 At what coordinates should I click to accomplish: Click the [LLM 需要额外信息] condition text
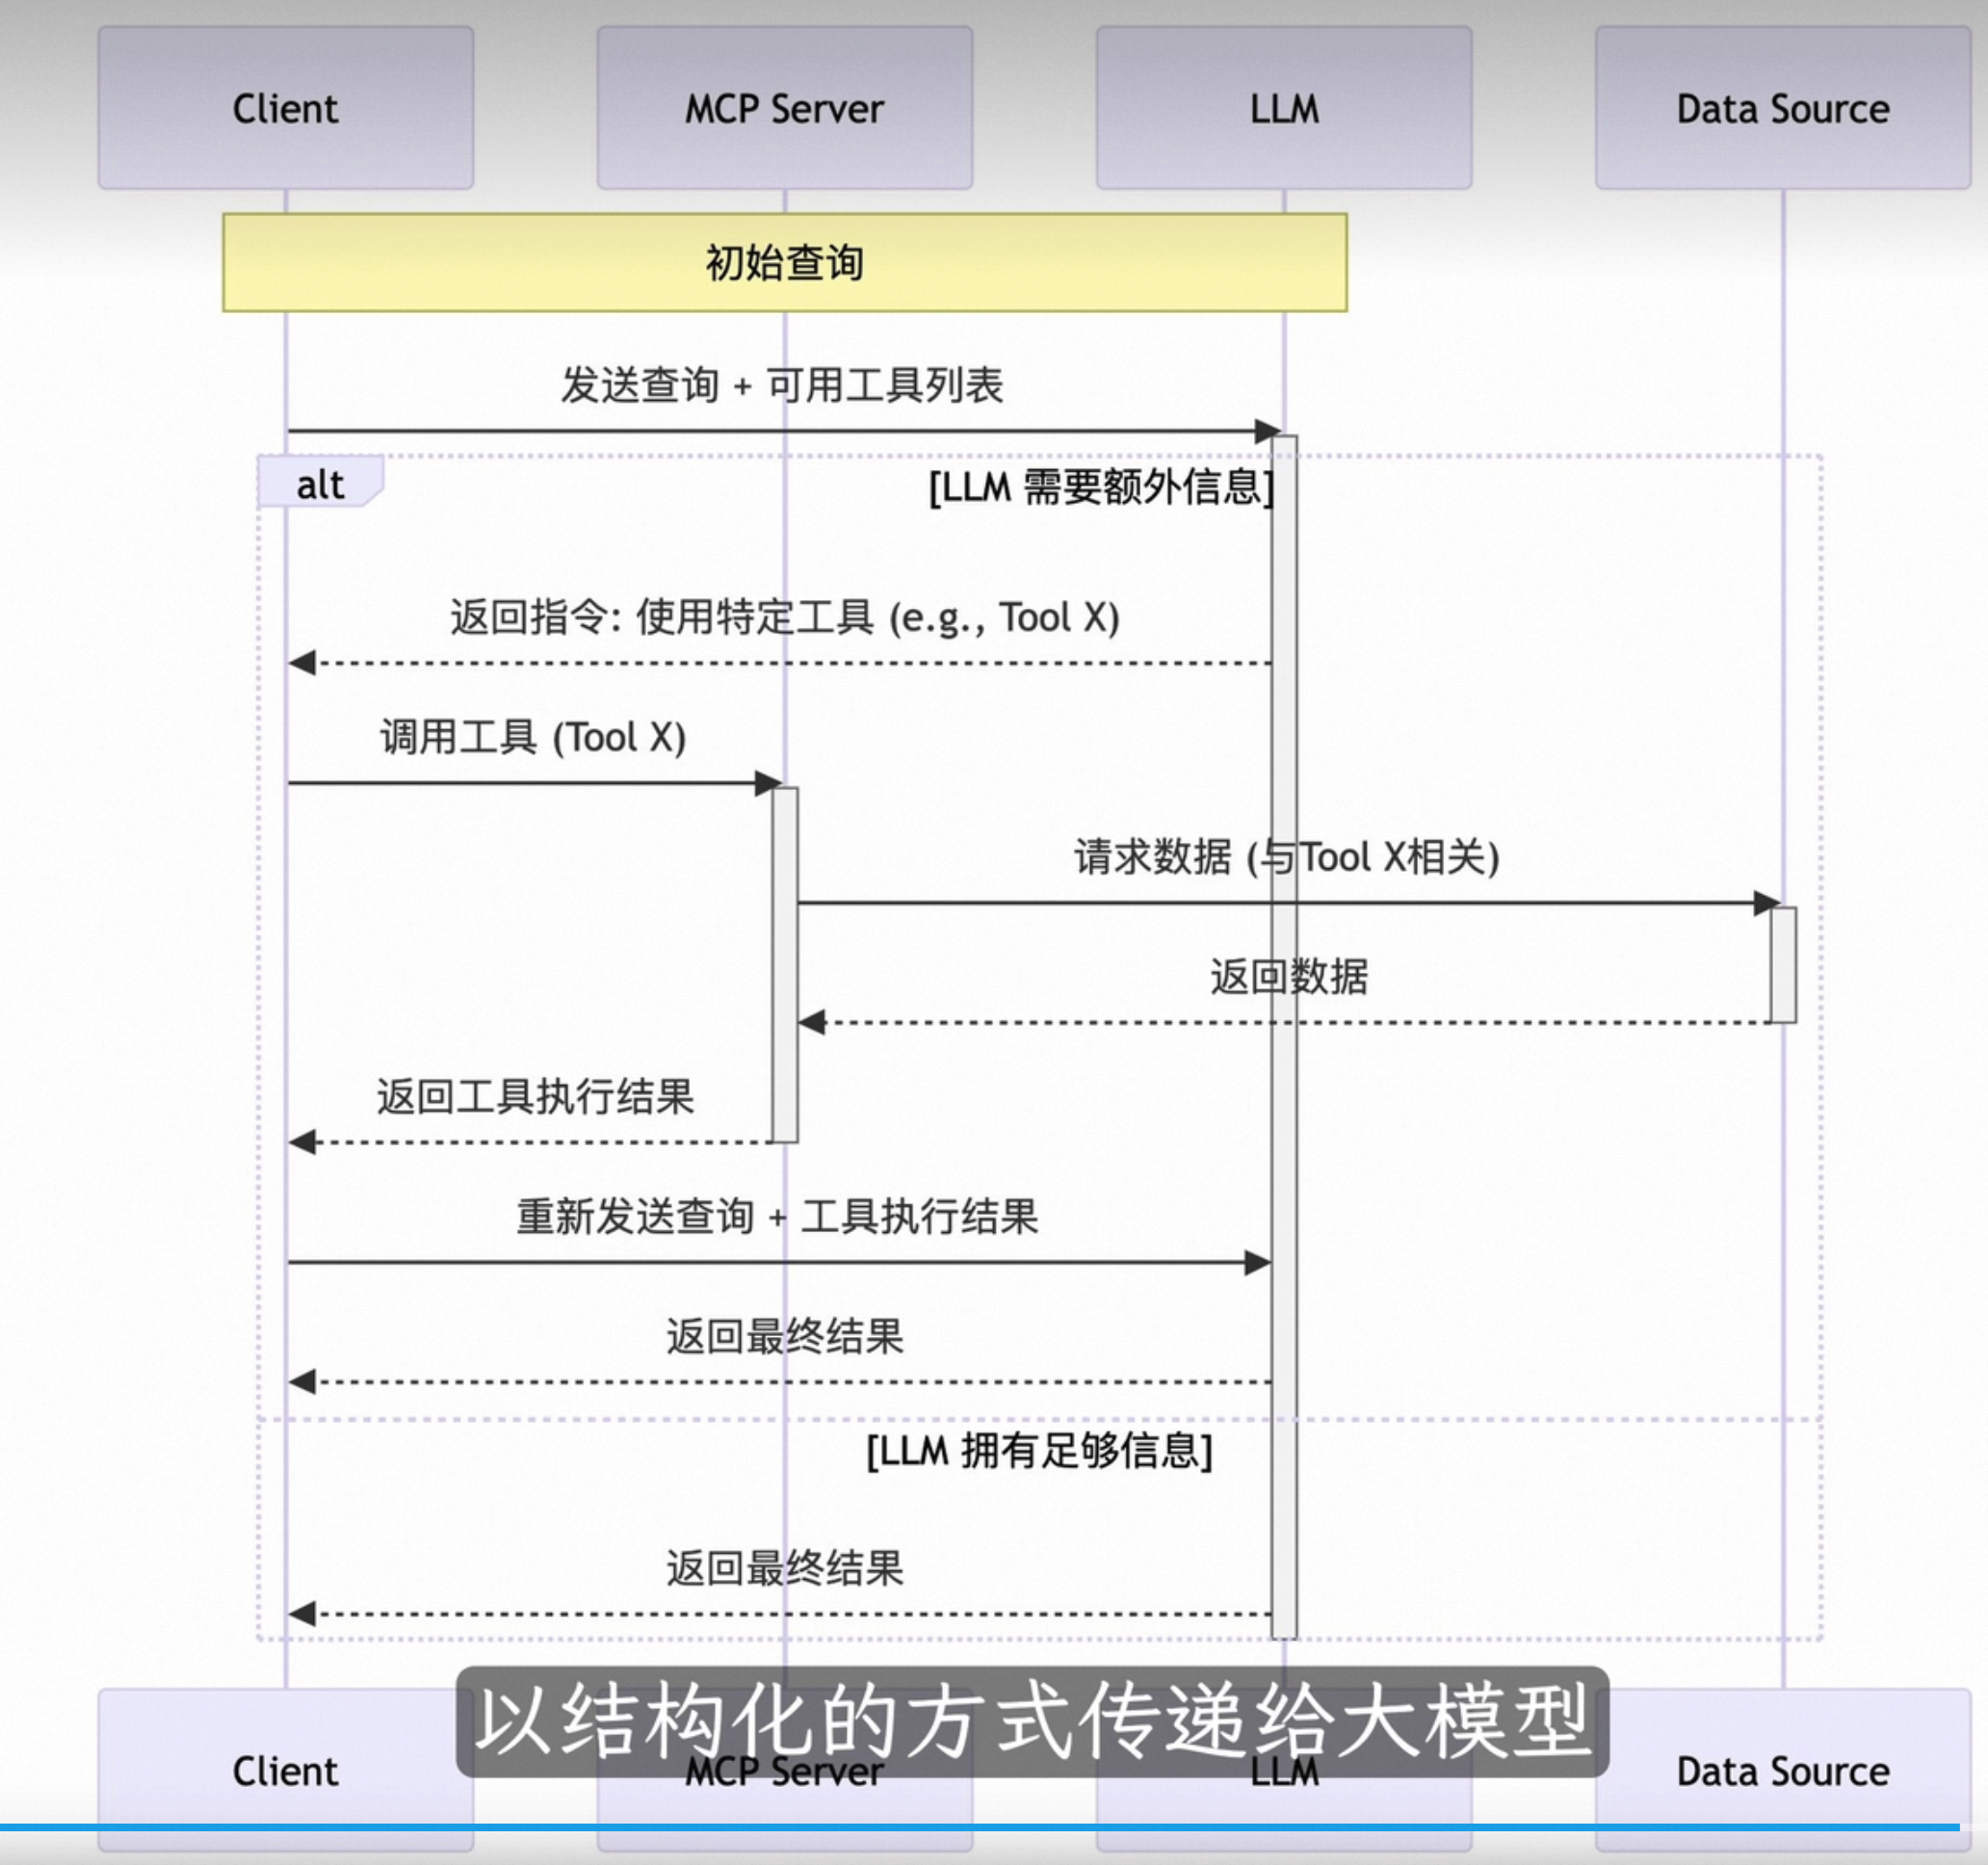click(1101, 487)
